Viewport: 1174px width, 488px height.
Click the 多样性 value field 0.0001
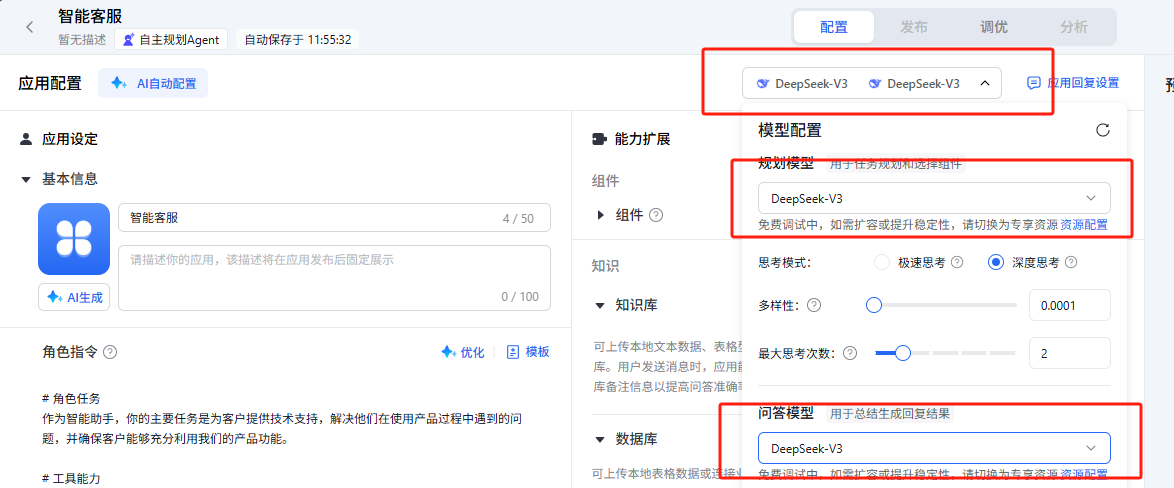point(1070,305)
